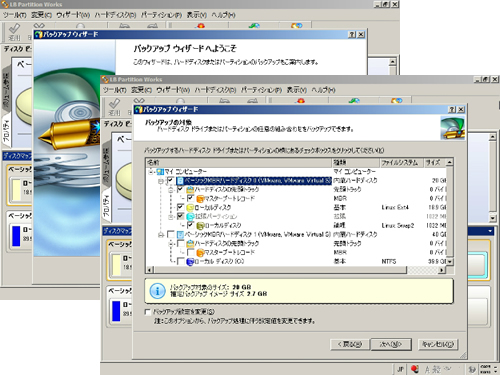Check disk 1 first-track checkbox
Viewport: 500px width, 375px height.
pos(180,244)
